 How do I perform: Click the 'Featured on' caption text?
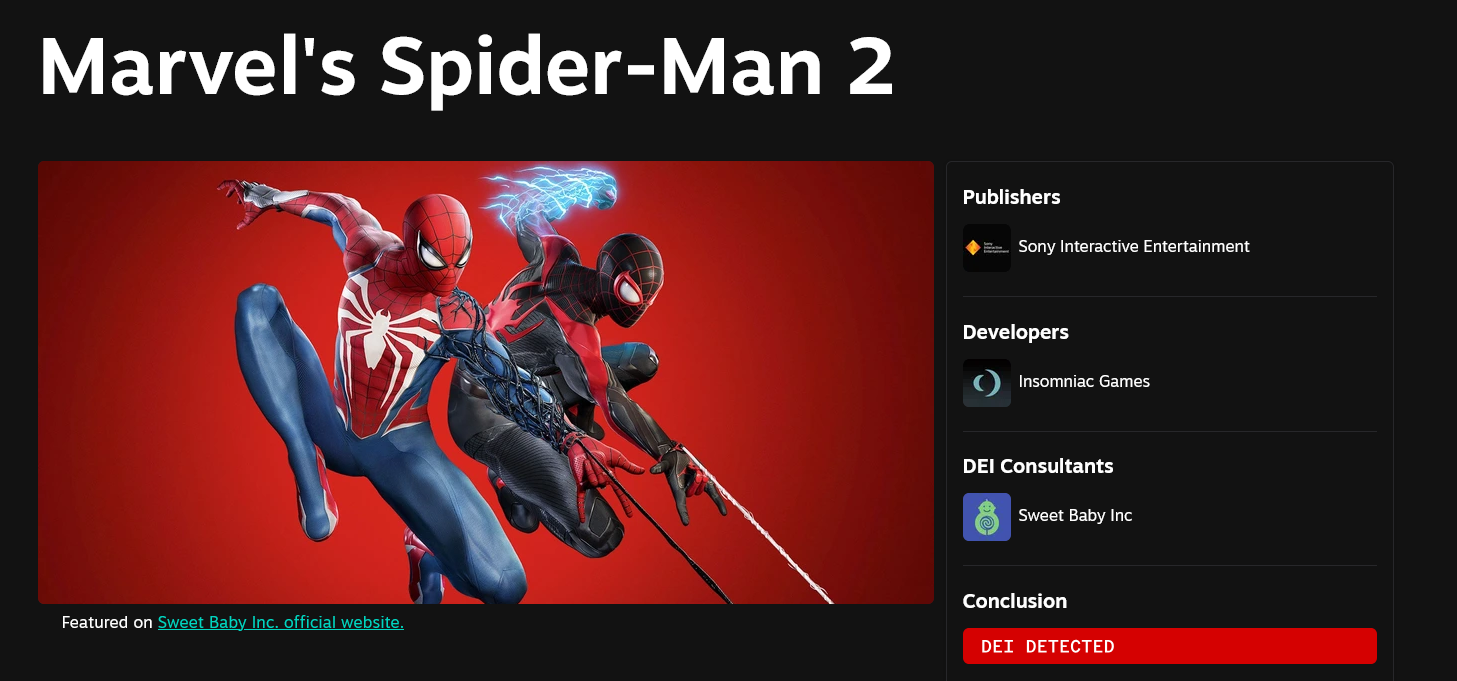(x=107, y=622)
